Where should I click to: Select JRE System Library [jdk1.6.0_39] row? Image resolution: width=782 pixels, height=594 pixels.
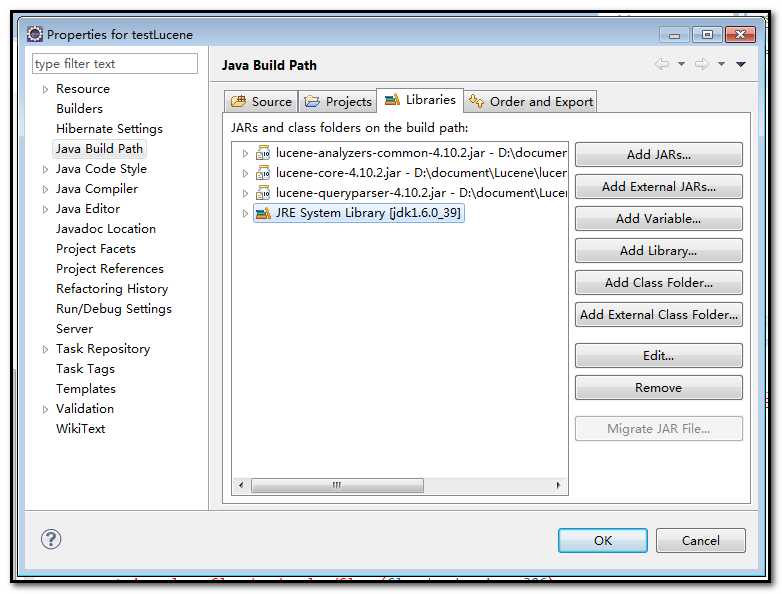click(x=359, y=213)
